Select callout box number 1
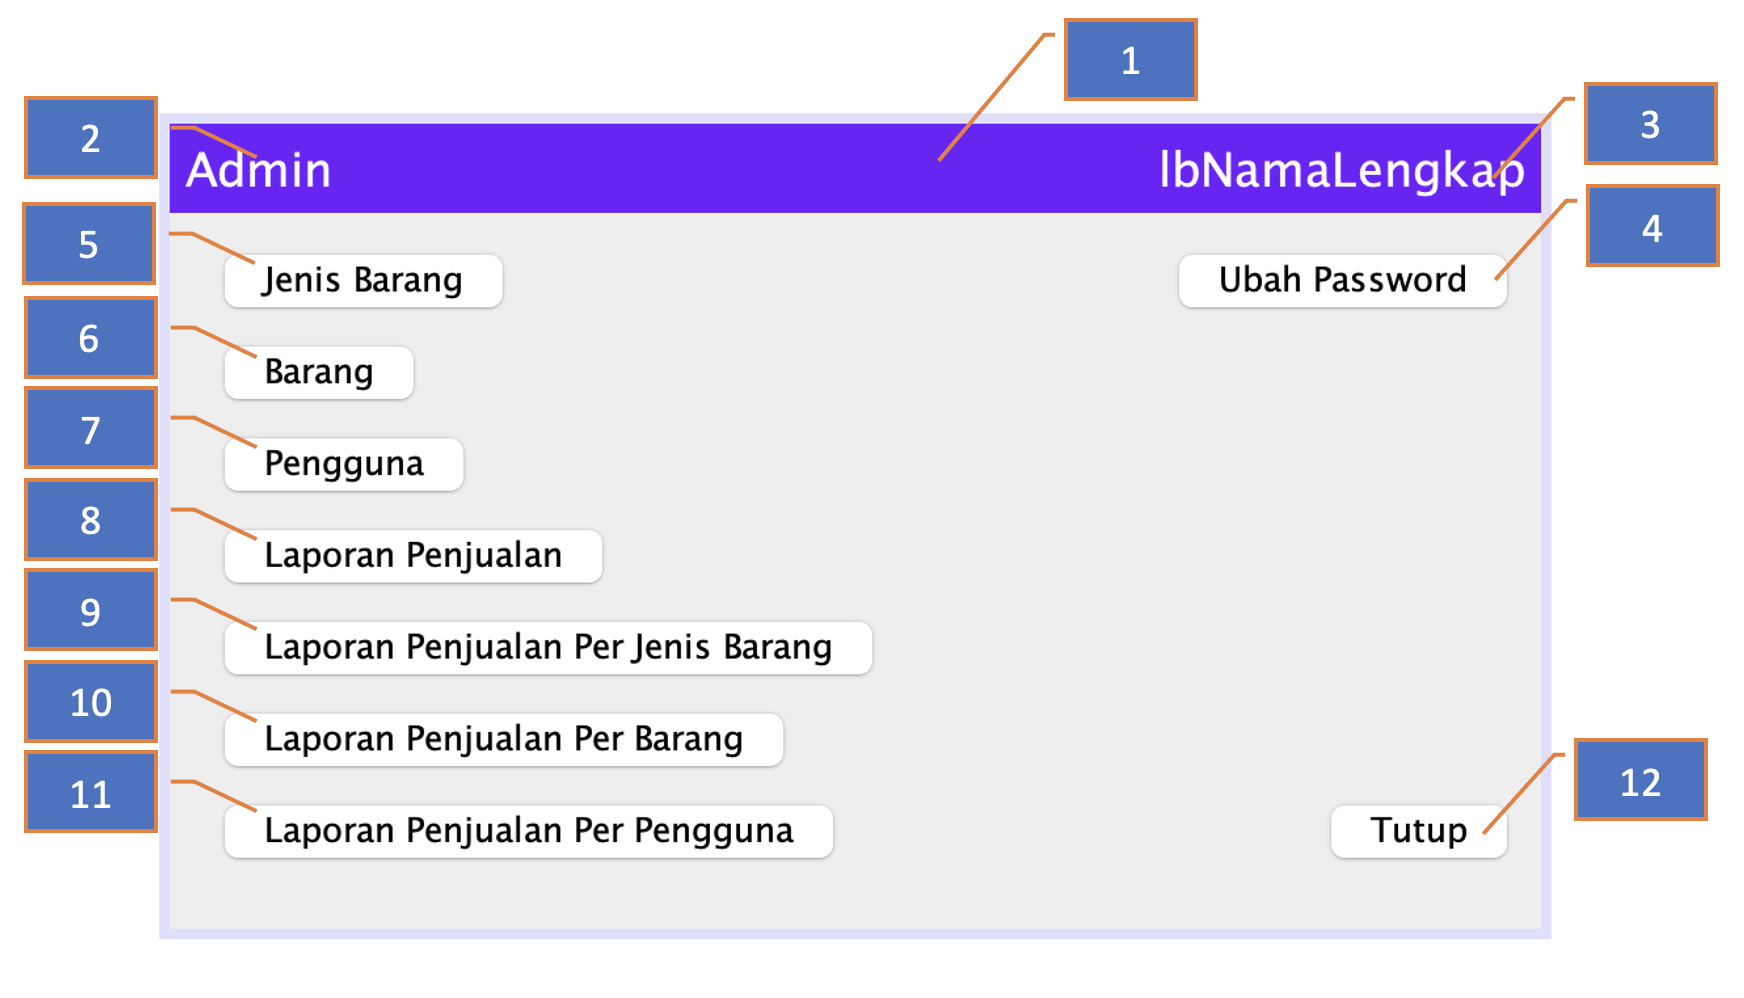Image resolution: width=1744 pixels, height=998 pixels. click(1130, 60)
